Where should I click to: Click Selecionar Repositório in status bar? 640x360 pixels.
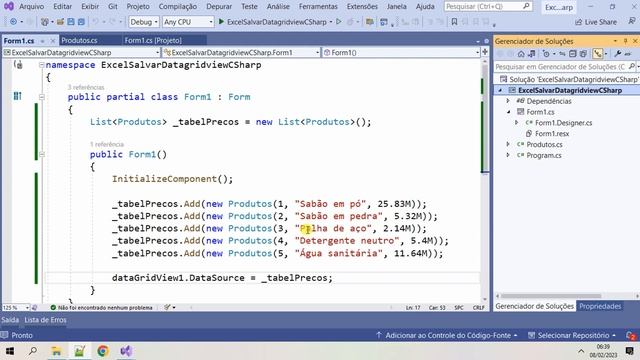tap(572, 336)
